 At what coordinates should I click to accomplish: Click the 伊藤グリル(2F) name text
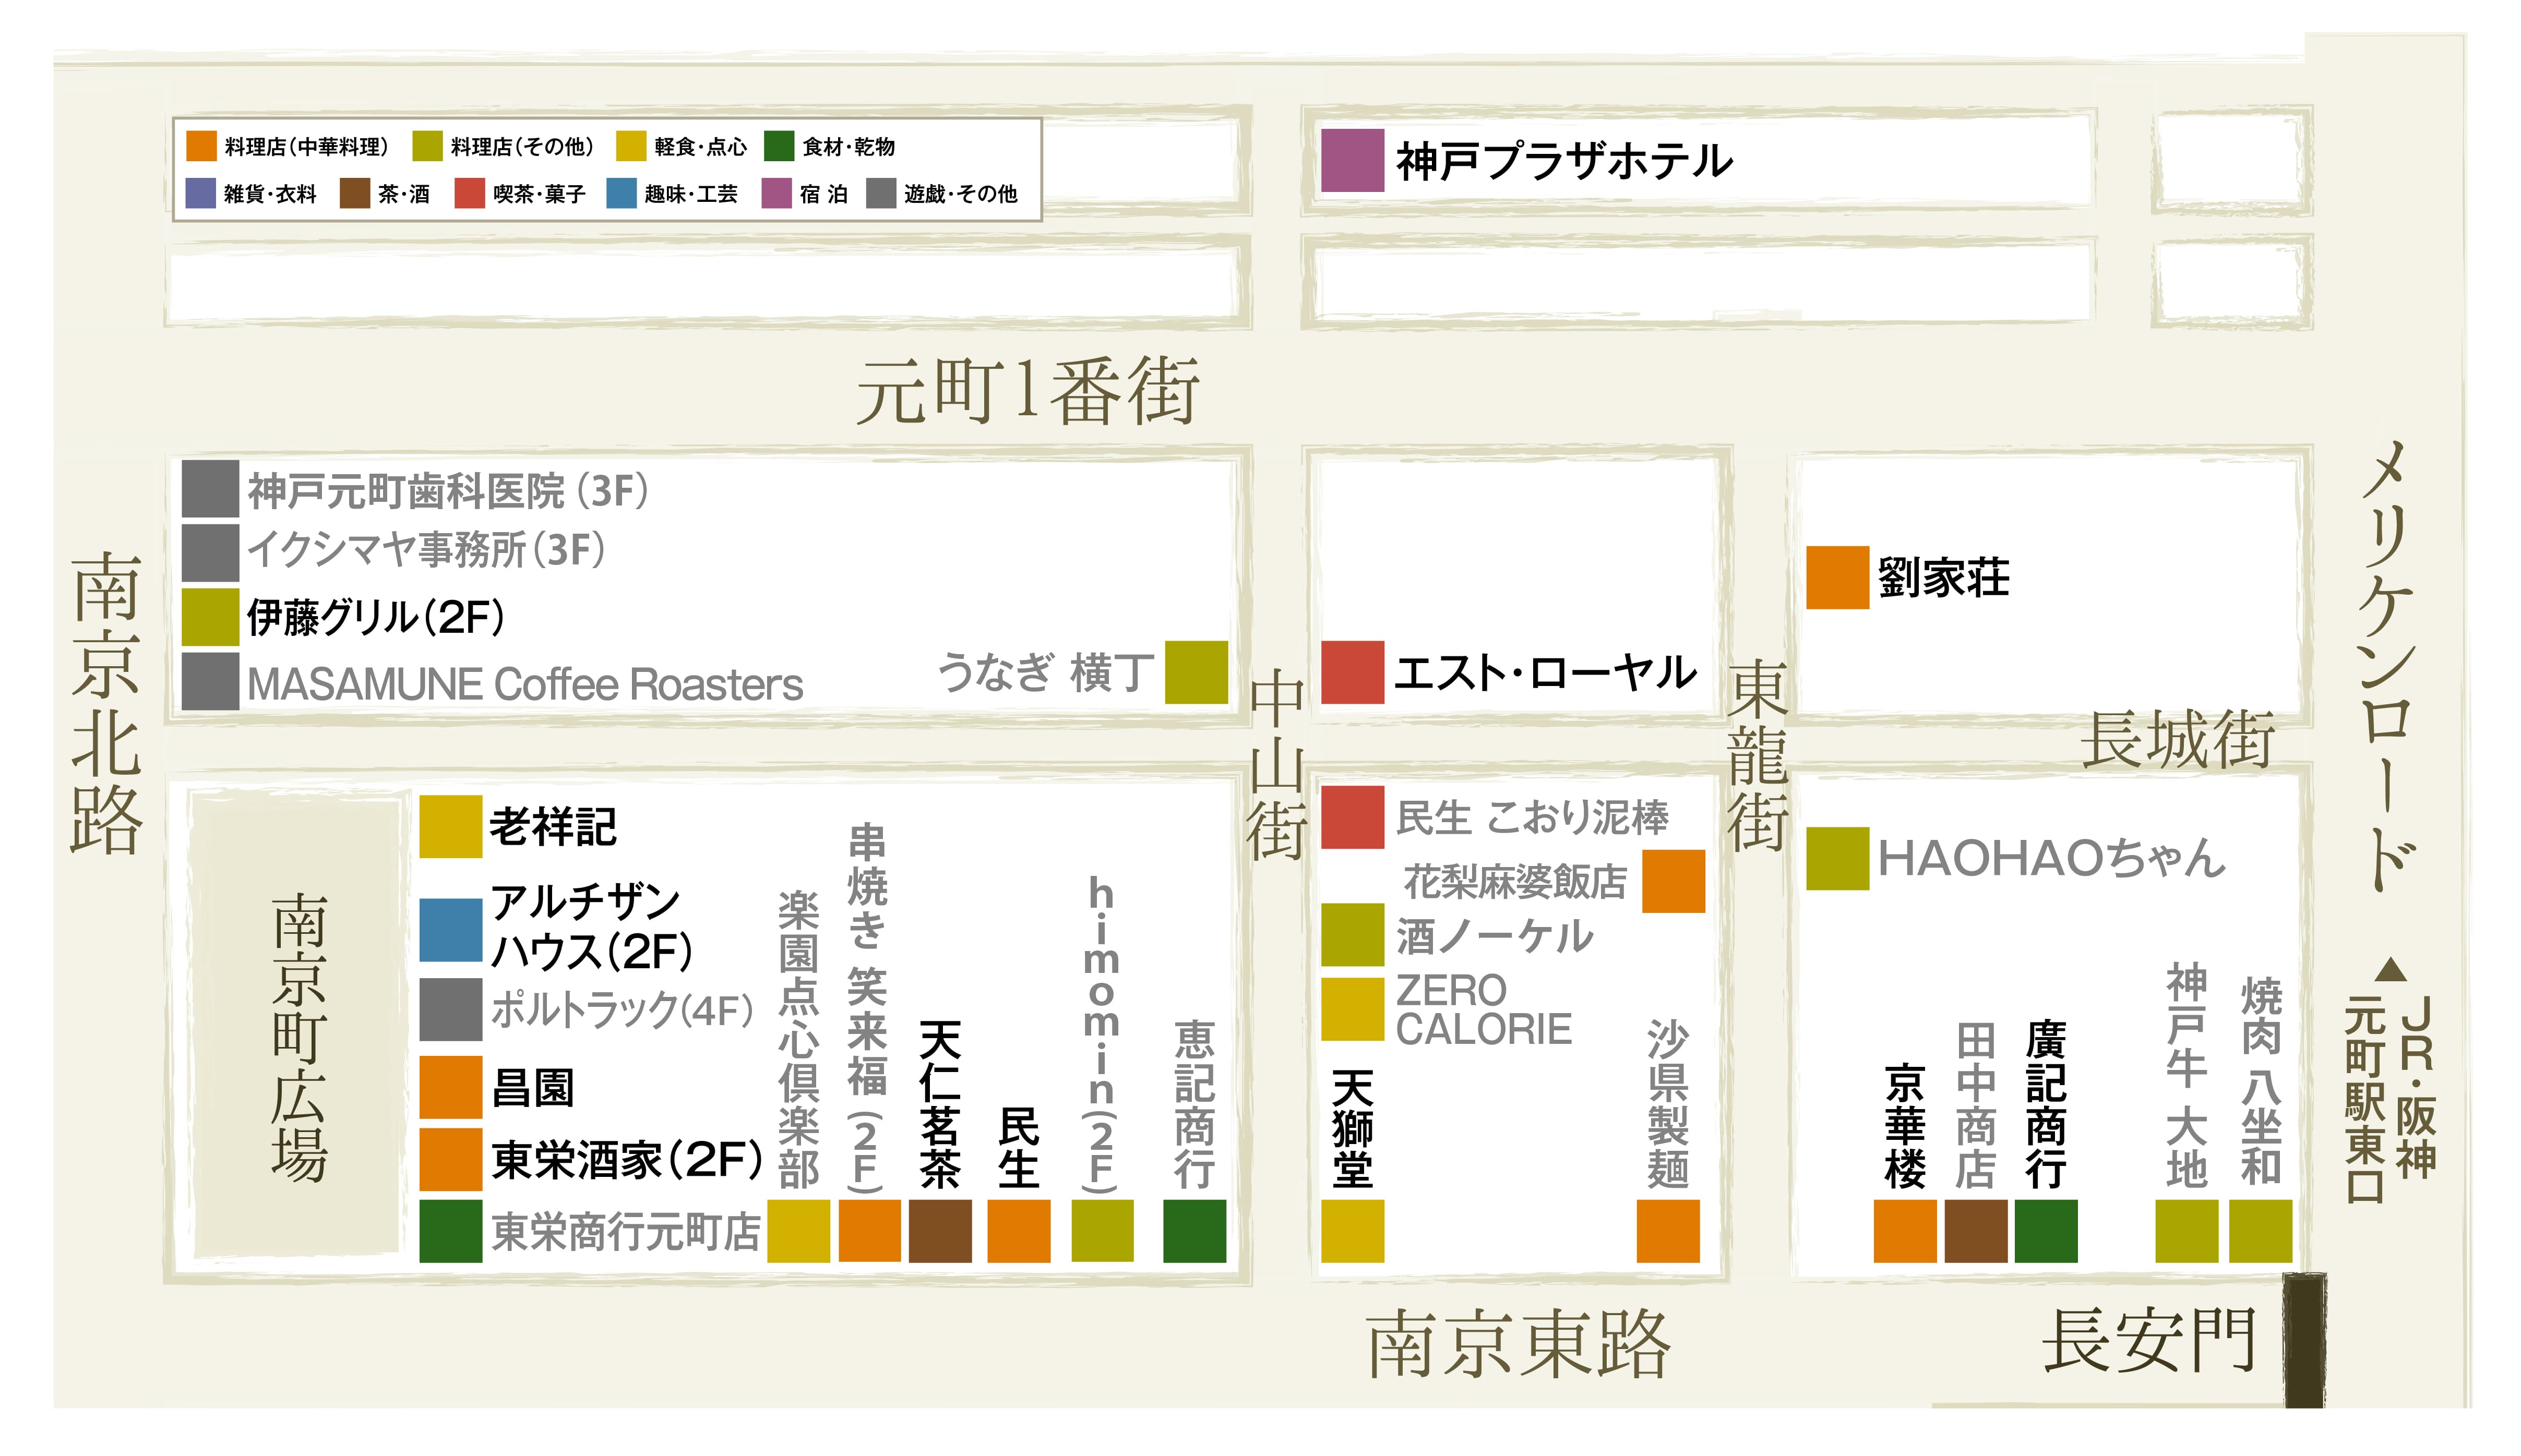tap(376, 617)
